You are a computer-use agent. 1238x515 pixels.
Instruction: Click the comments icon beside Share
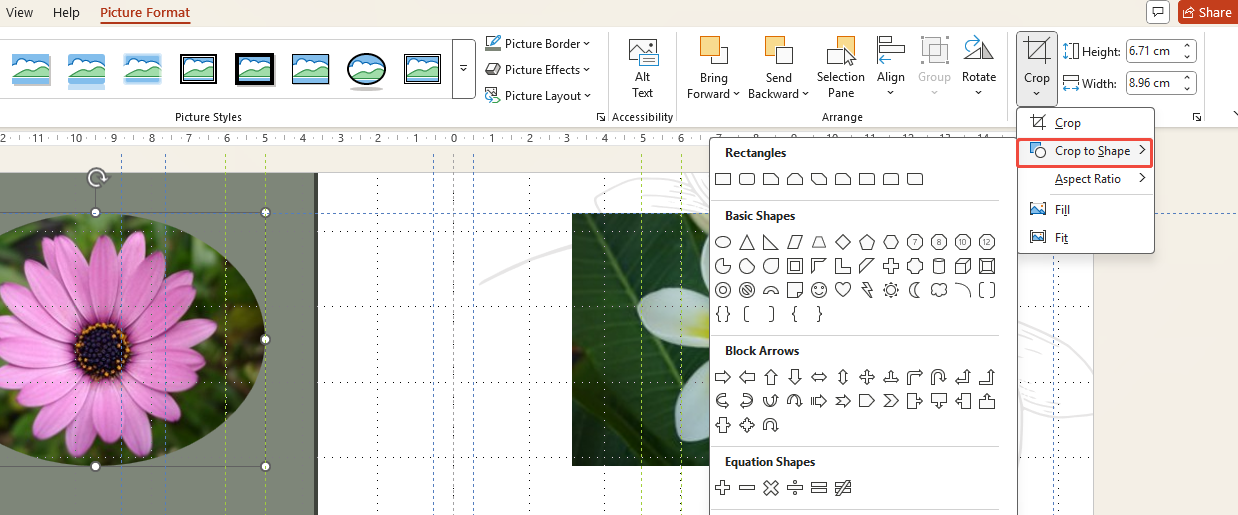(x=1158, y=12)
